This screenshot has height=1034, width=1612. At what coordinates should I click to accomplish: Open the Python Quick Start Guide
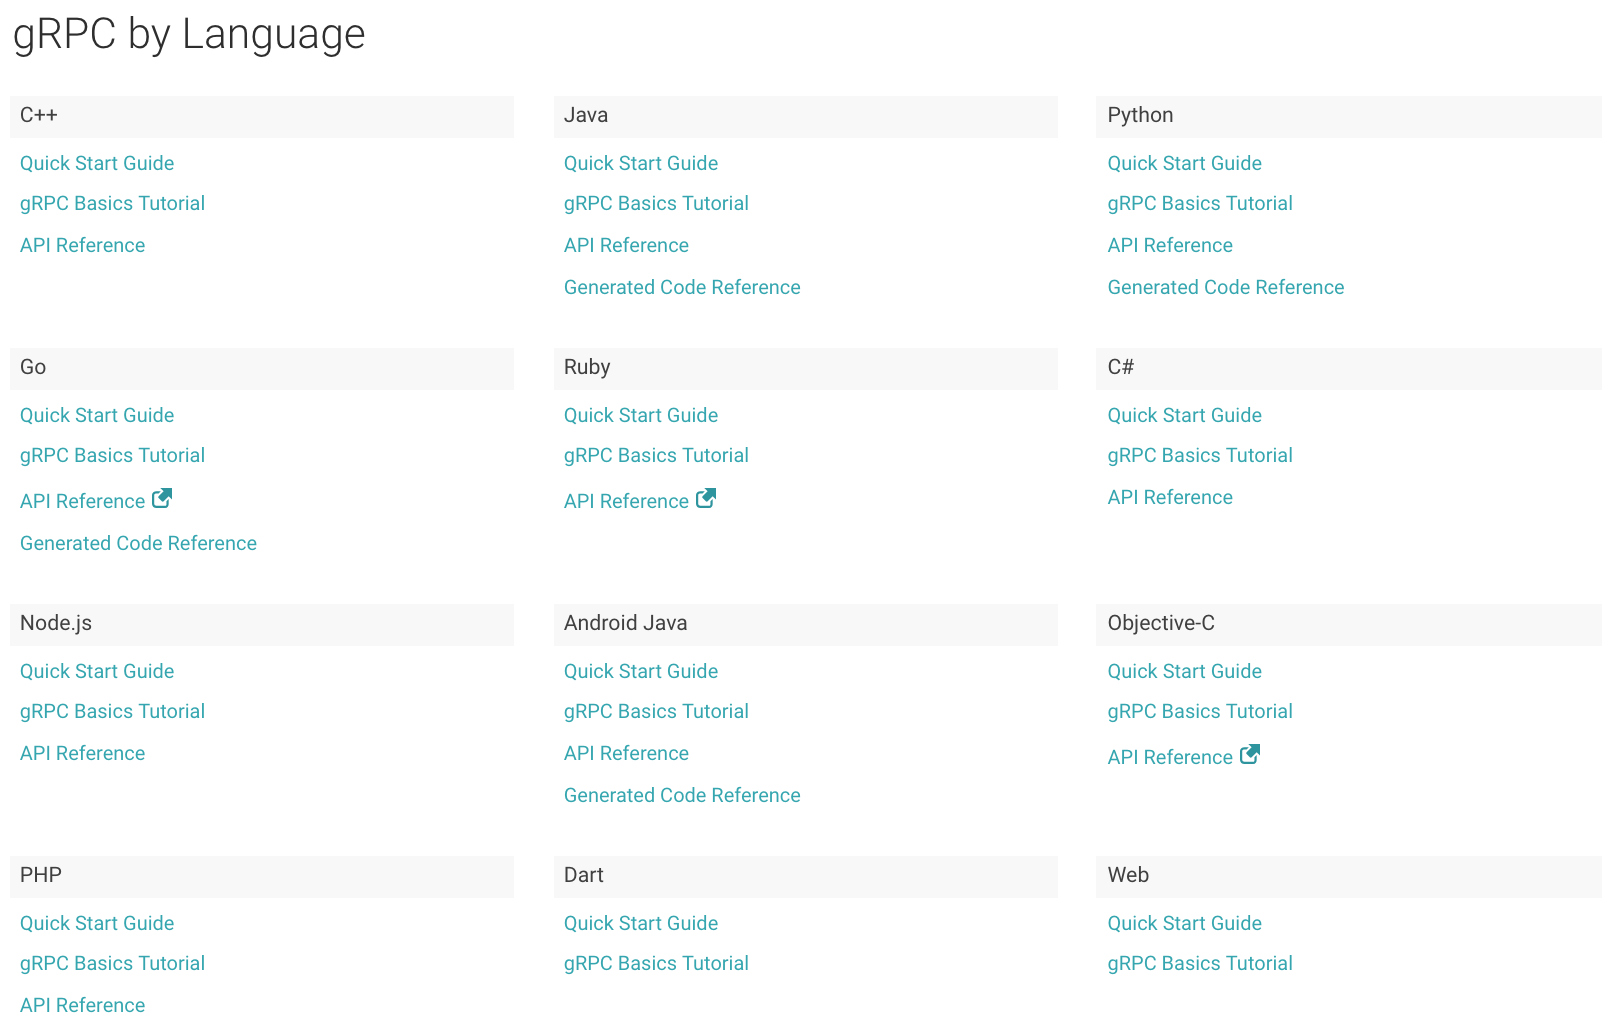coord(1184,163)
